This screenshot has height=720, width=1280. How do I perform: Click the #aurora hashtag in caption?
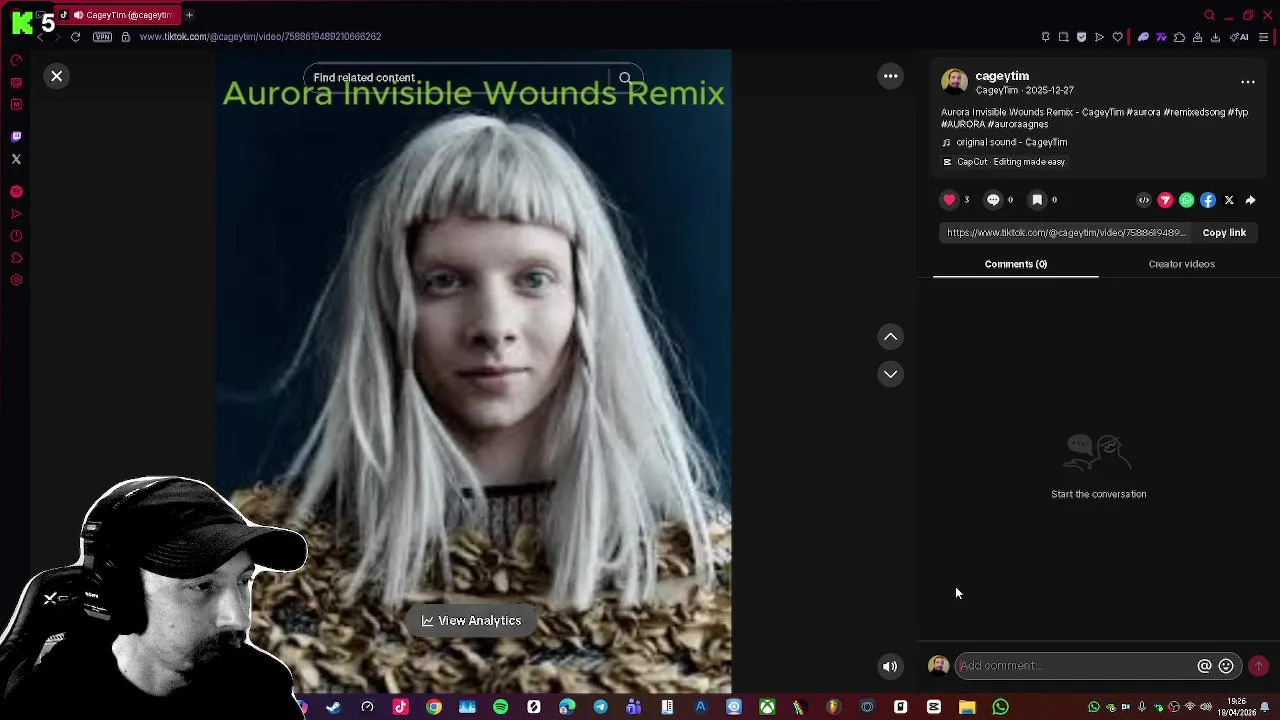pos(1143,112)
